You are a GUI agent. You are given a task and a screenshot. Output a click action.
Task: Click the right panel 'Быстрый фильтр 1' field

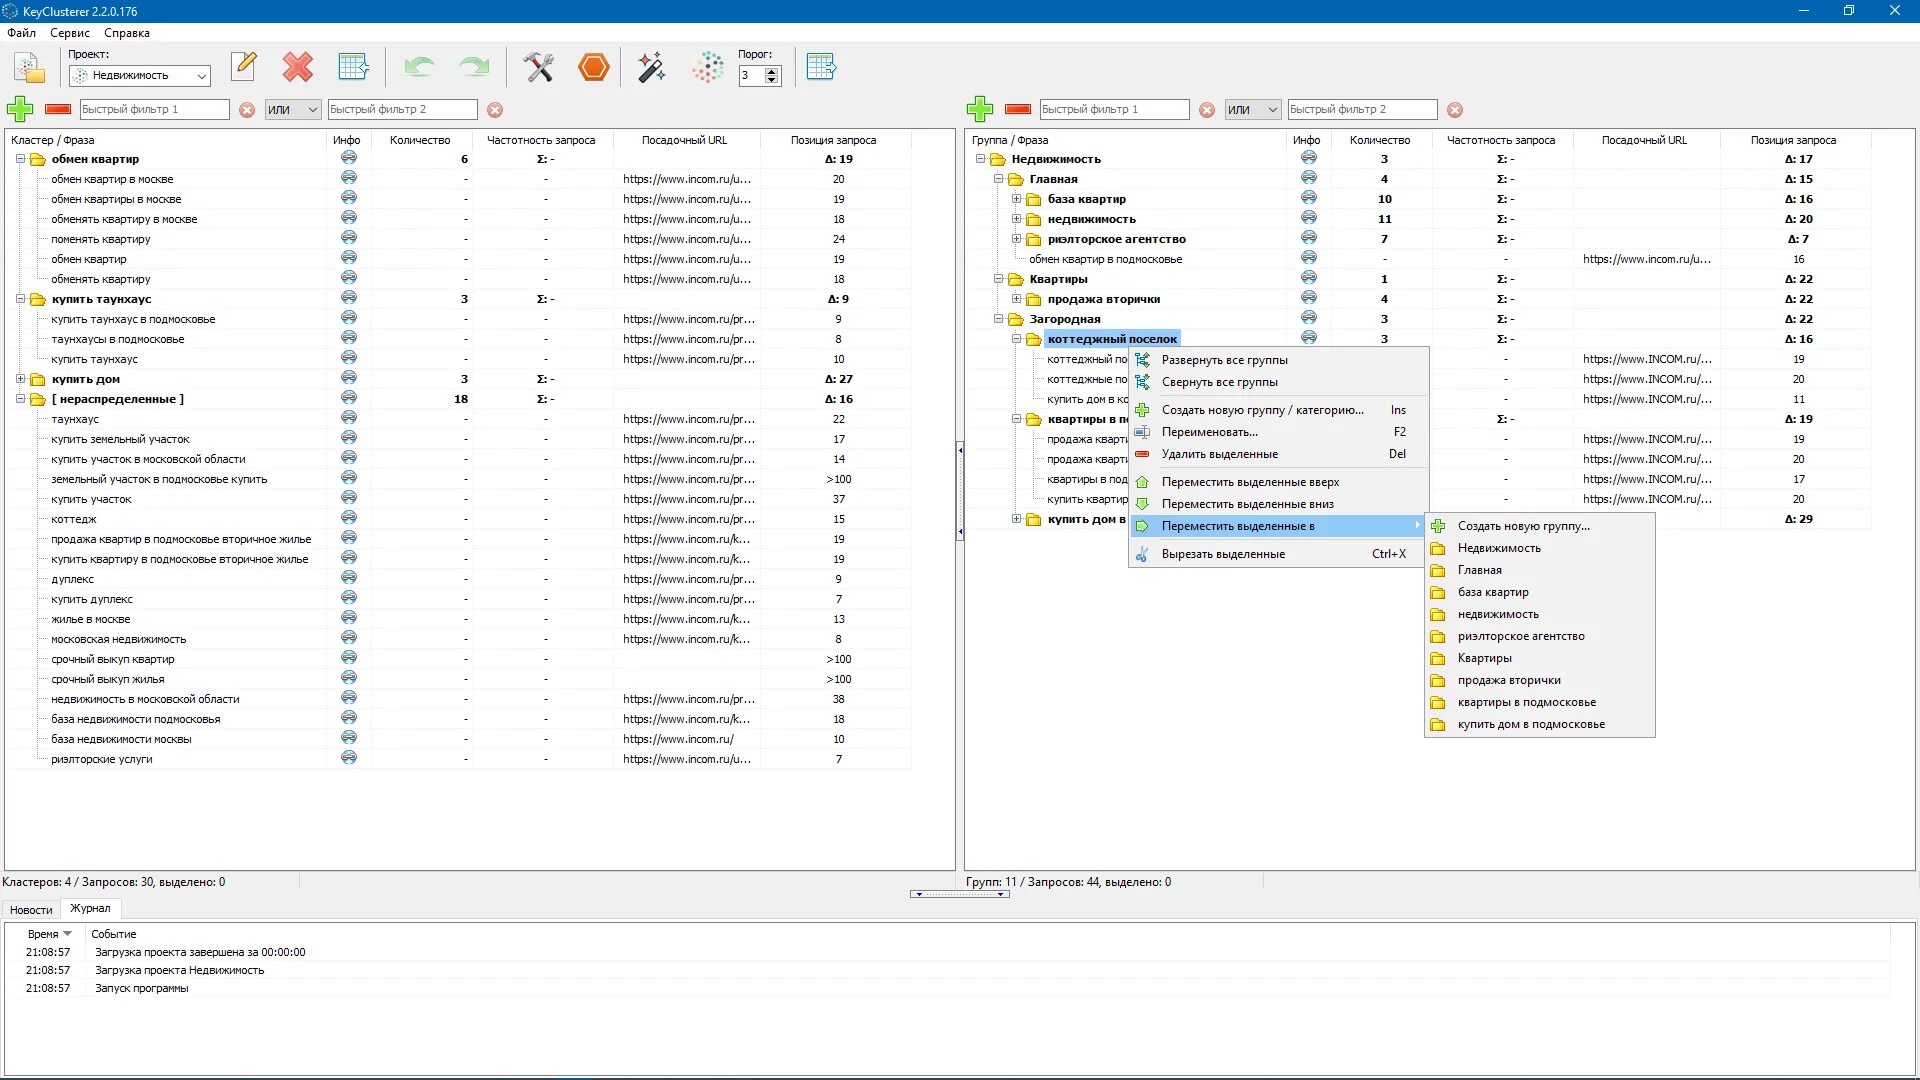point(1113,110)
